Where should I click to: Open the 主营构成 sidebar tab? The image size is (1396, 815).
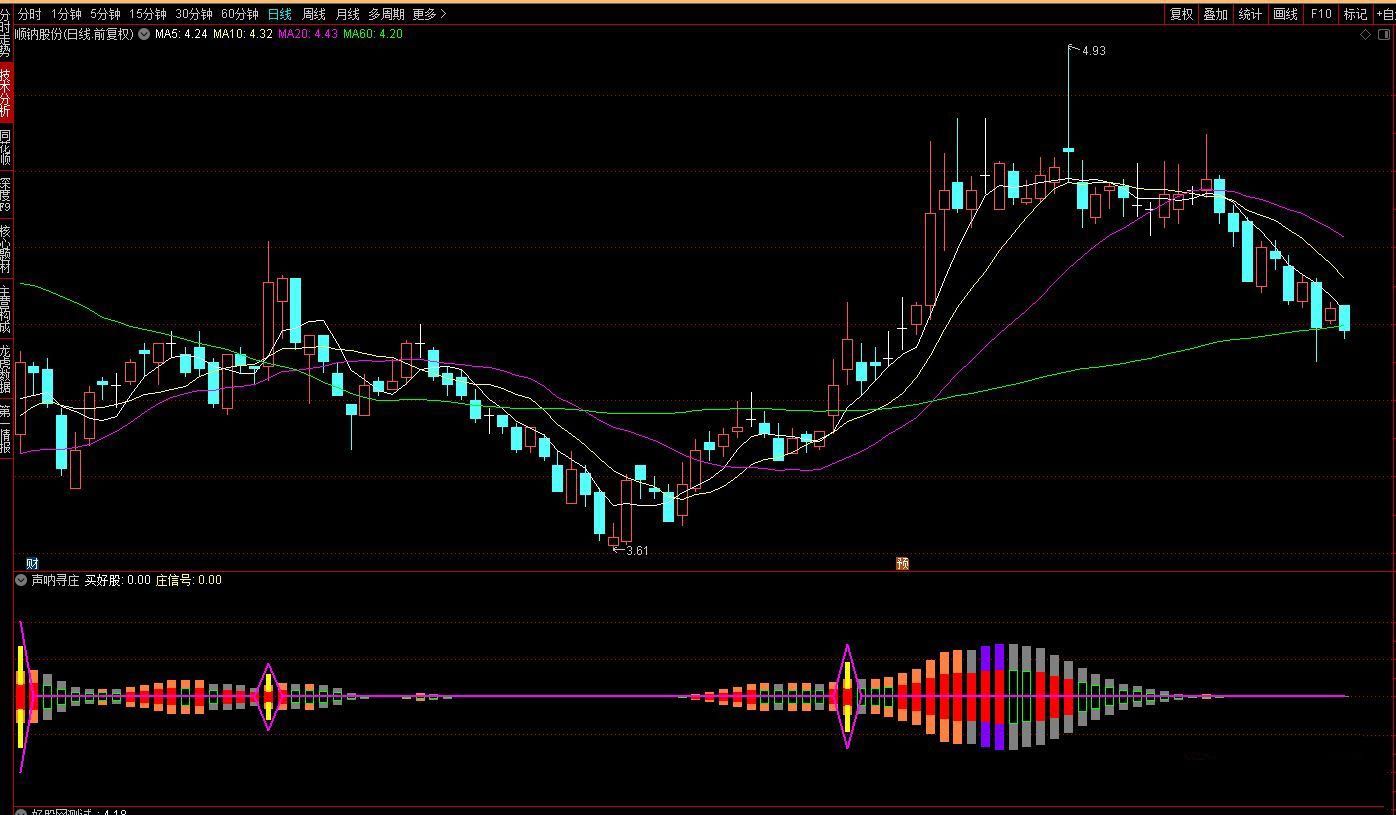[x=6, y=309]
